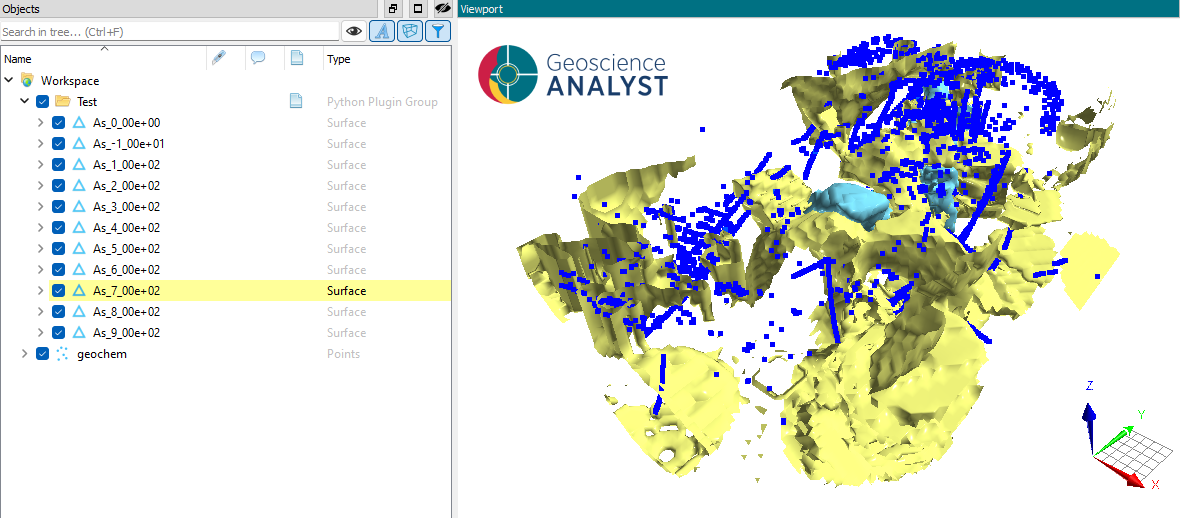The width and height of the screenshot is (1180, 518).
Task: Sort by the Name column header
Action: (18, 59)
